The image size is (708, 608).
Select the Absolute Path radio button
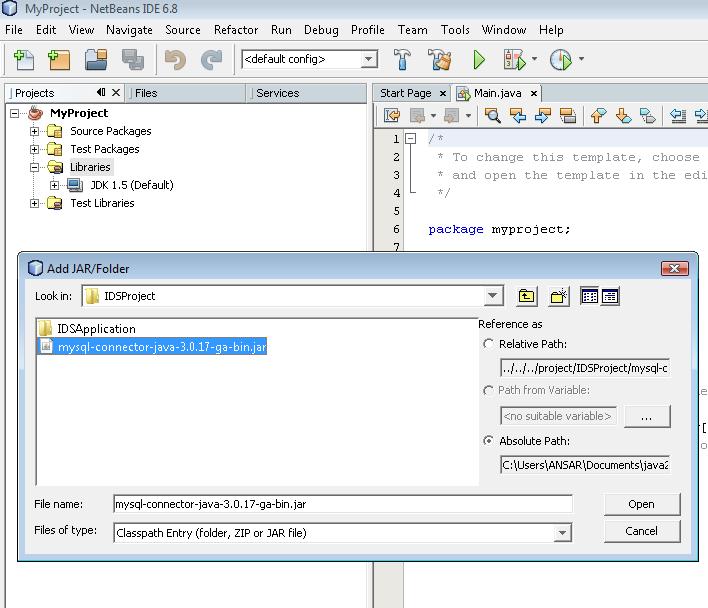click(488, 441)
